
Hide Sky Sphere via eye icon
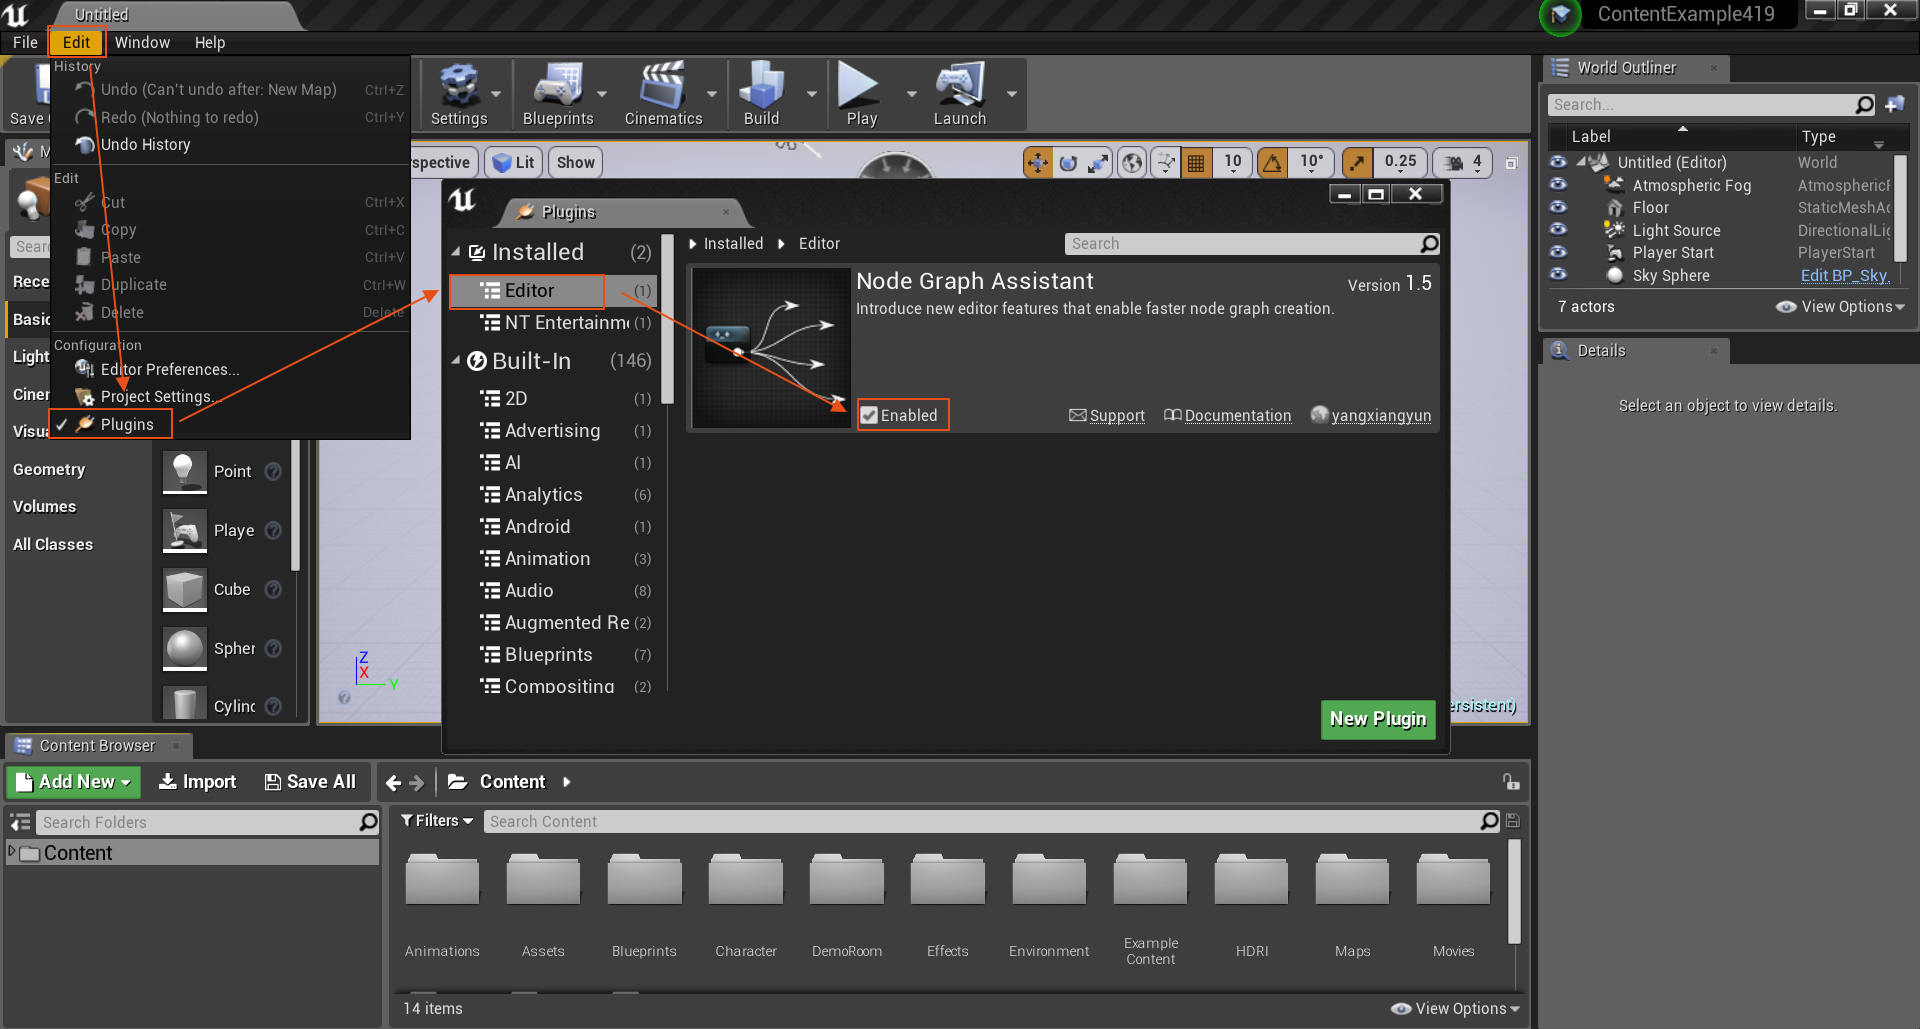click(x=1558, y=275)
